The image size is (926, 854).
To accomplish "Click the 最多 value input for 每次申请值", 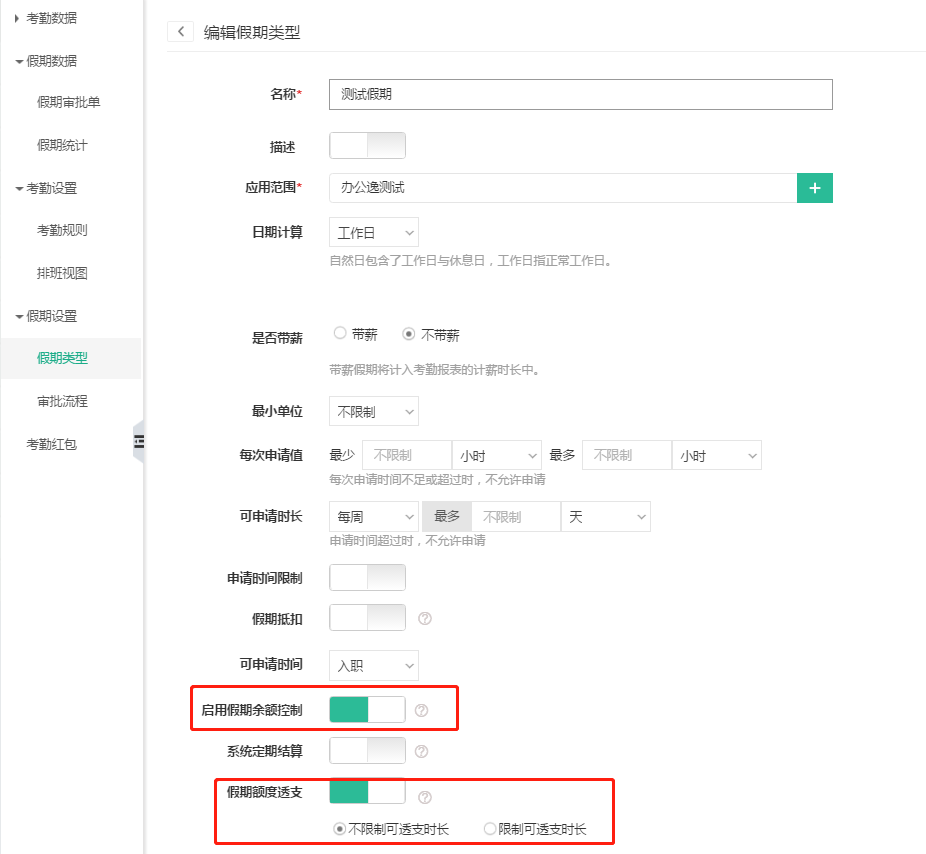I will pyautogui.click(x=627, y=455).
